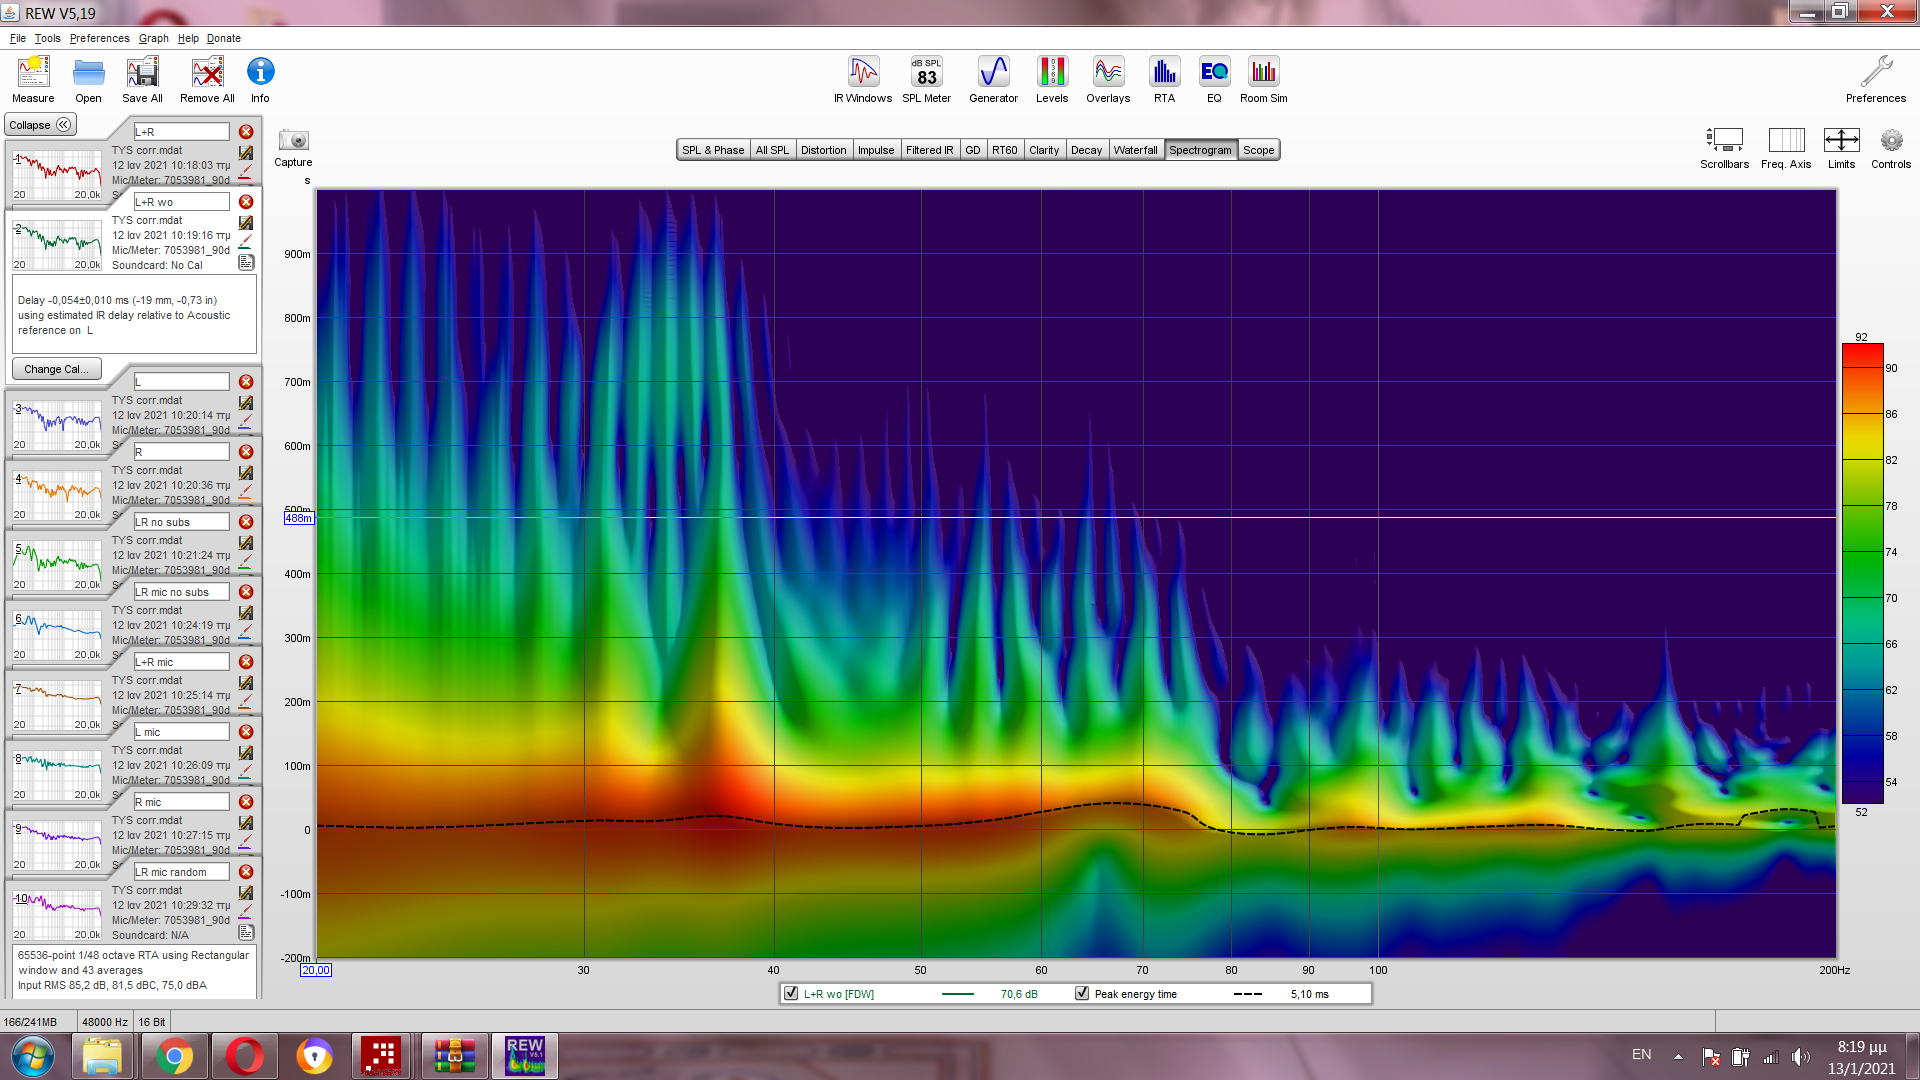
Task: Switch to All SPL tab
Action: tap(772, 150)
